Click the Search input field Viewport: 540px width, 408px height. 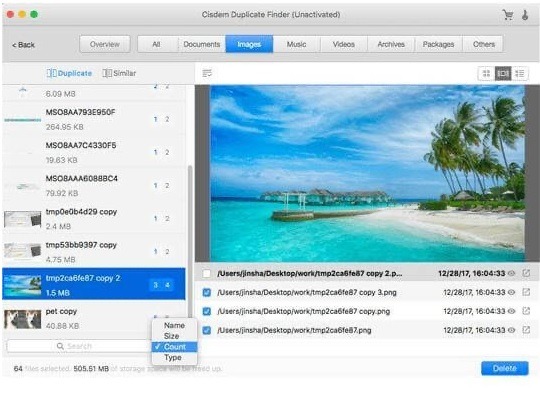(x=79, y=346)
